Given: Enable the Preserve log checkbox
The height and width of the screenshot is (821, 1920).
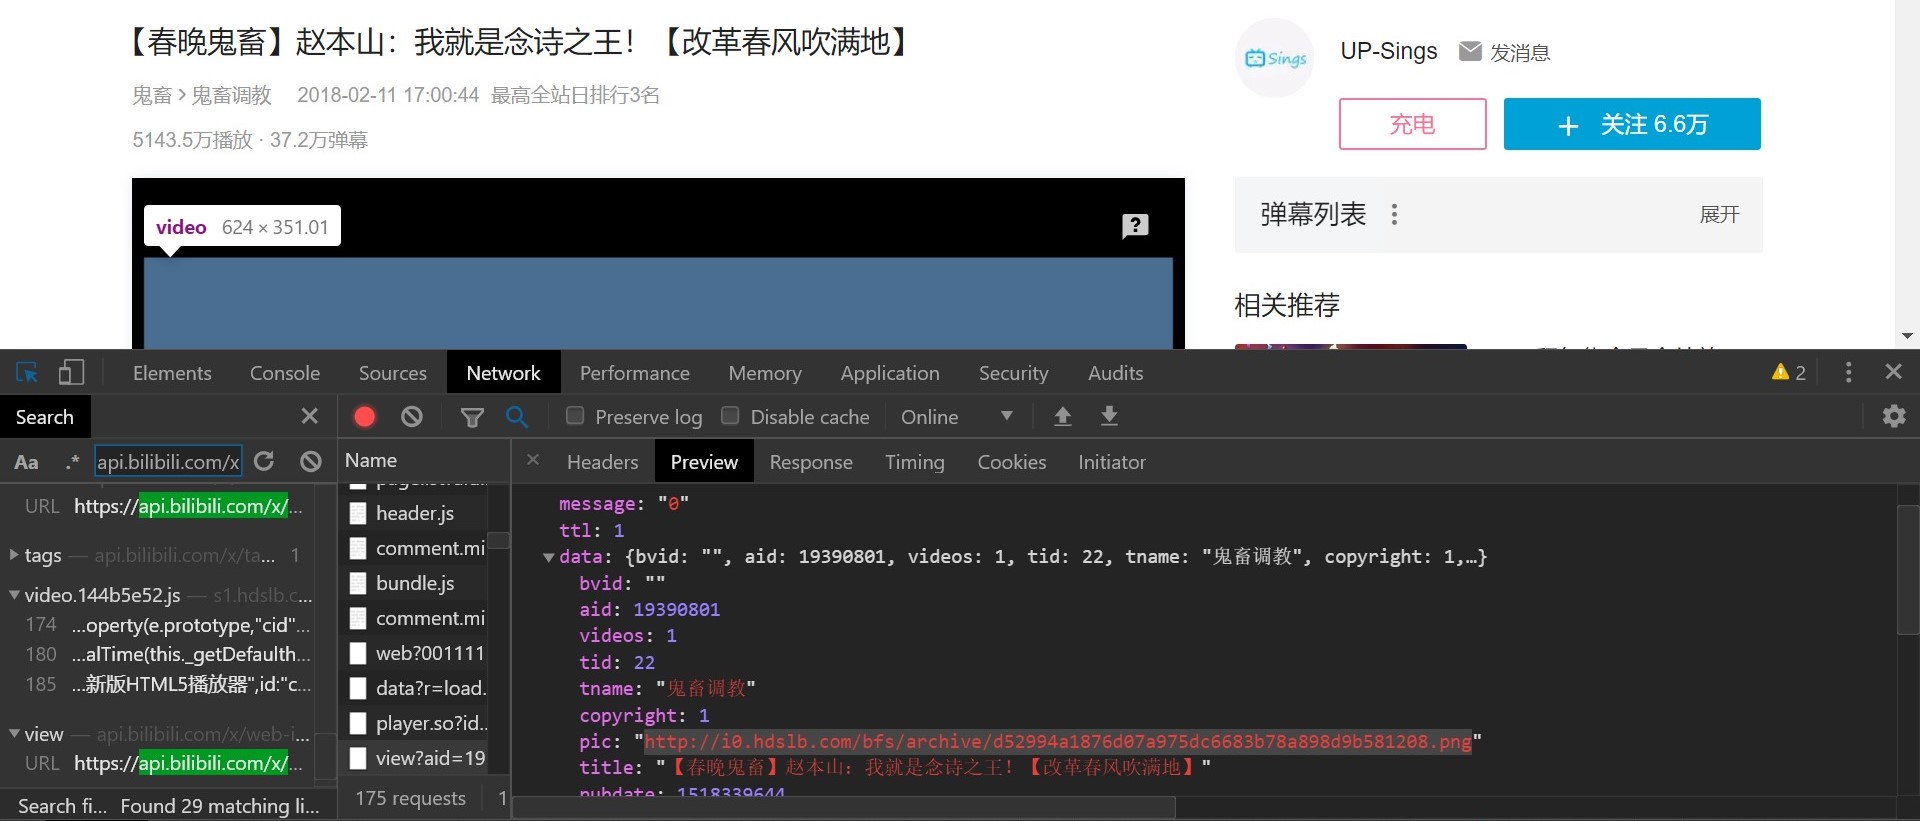Looking at the screenshot, I should click(x=575, y=416).
